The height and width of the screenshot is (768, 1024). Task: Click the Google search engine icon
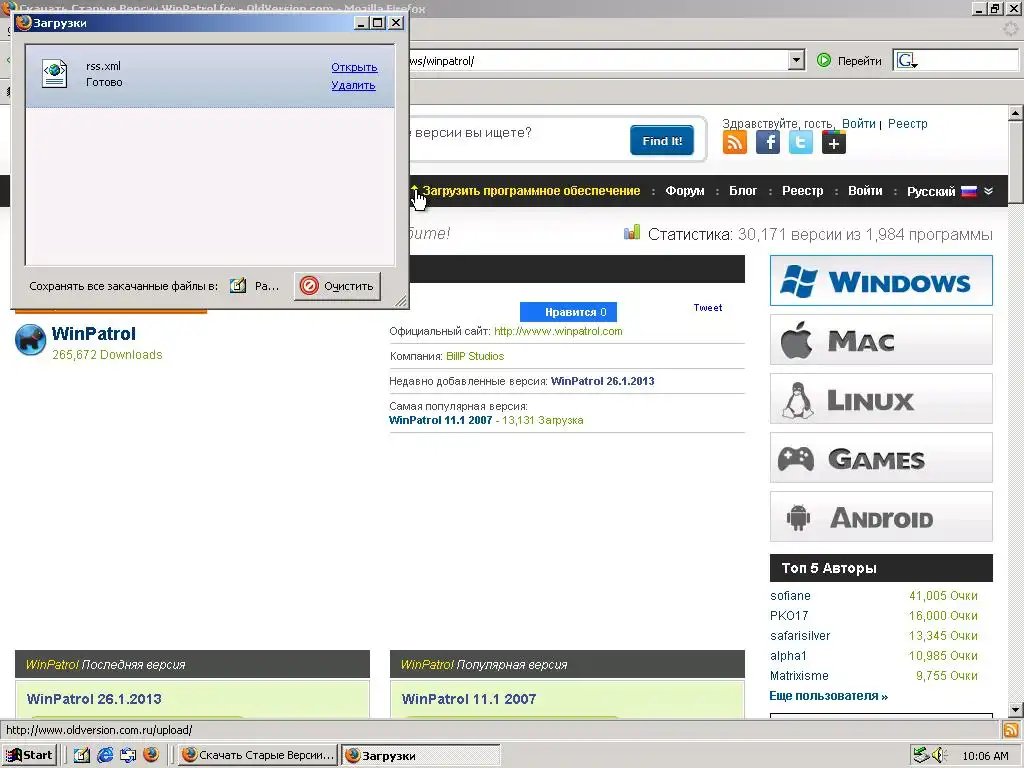[906, 61]
